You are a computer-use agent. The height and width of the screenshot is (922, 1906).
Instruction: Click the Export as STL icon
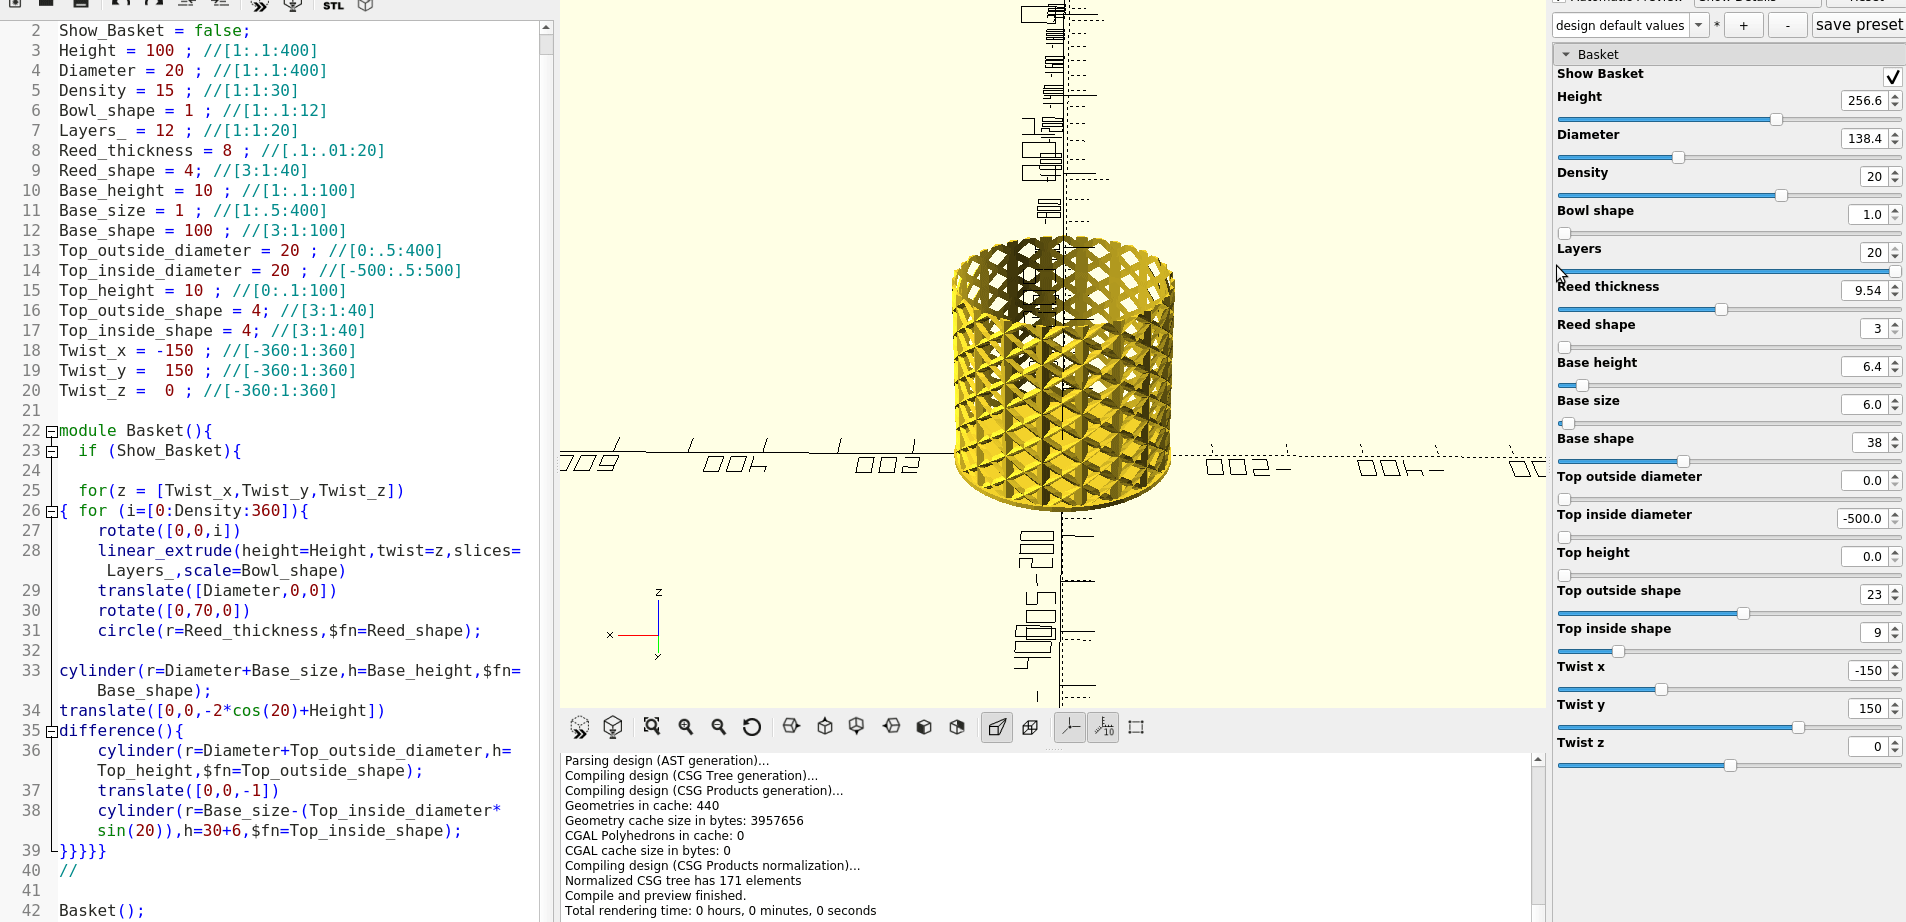[333, 5]
